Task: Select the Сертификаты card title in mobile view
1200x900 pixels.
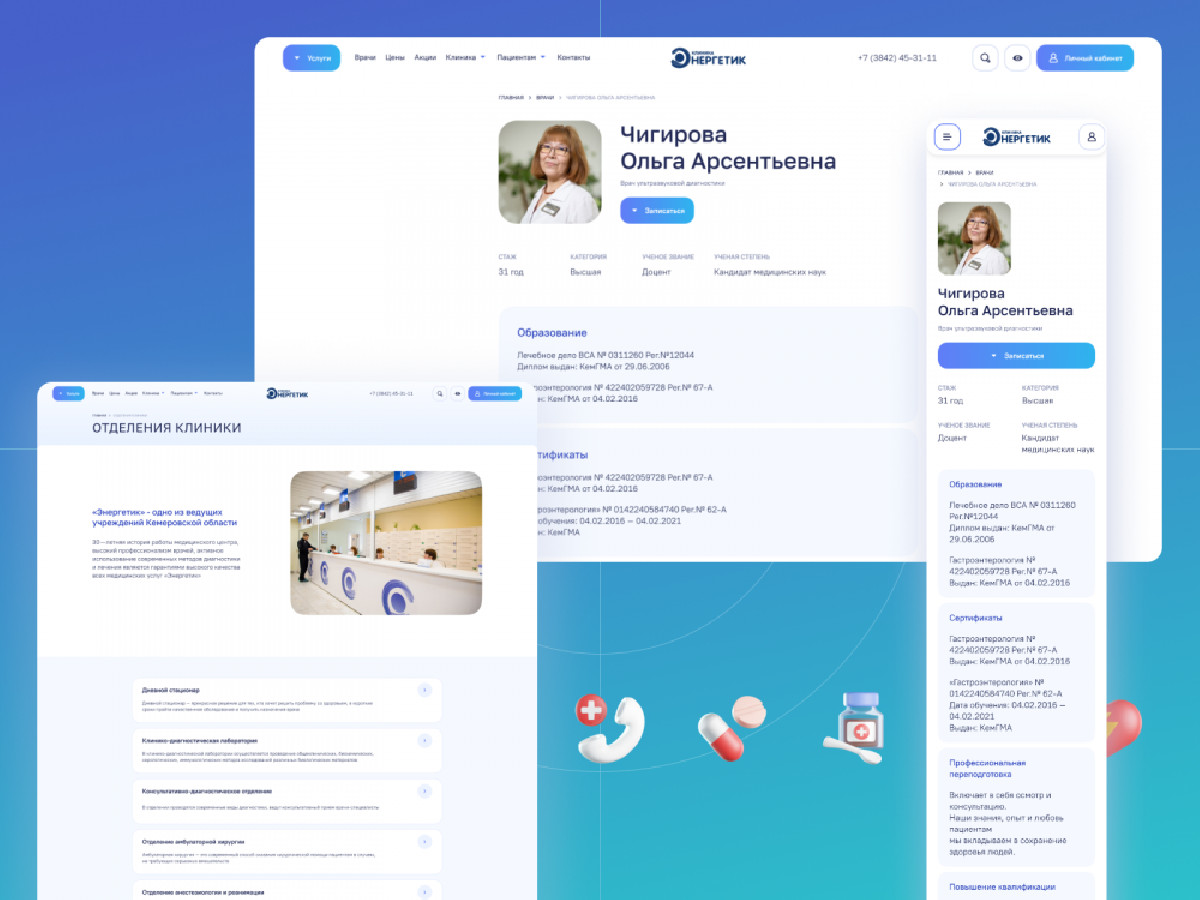Action: click(x=976, y=618)
